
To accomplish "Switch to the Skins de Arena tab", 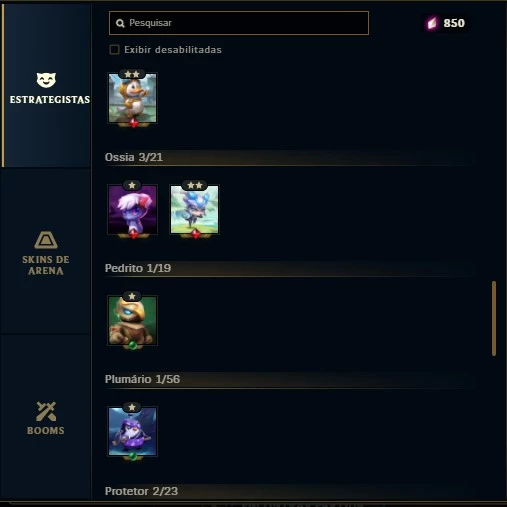I will (46, 252).
